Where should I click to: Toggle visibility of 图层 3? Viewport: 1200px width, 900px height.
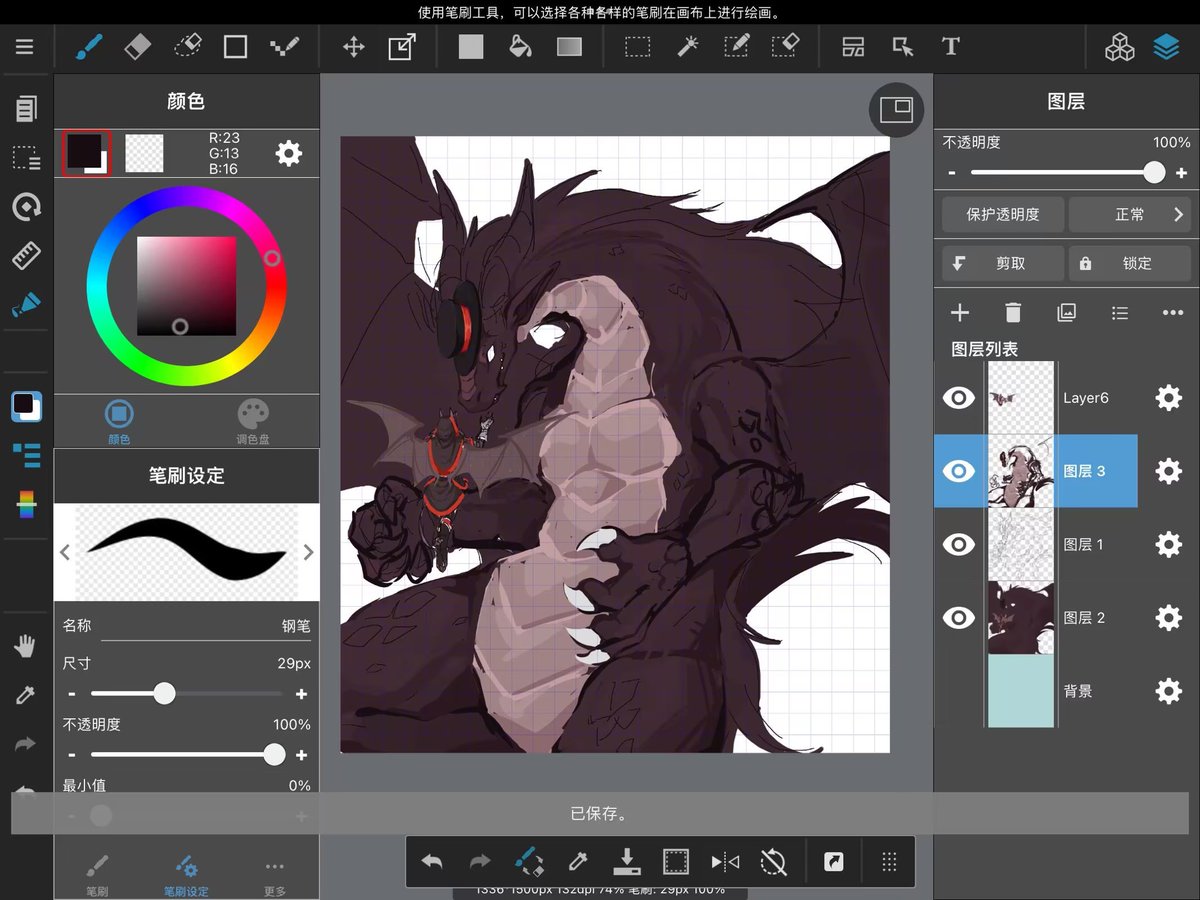pyautogui.click(x=959, y=471)
